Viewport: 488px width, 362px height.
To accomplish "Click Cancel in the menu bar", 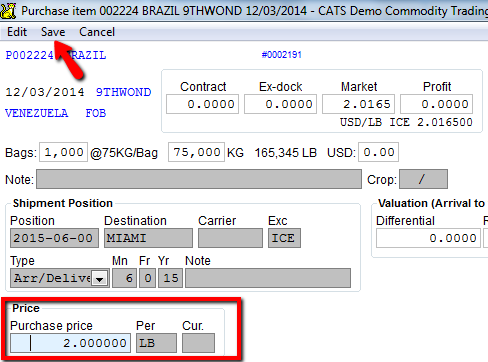I will (x=97, y=32).
